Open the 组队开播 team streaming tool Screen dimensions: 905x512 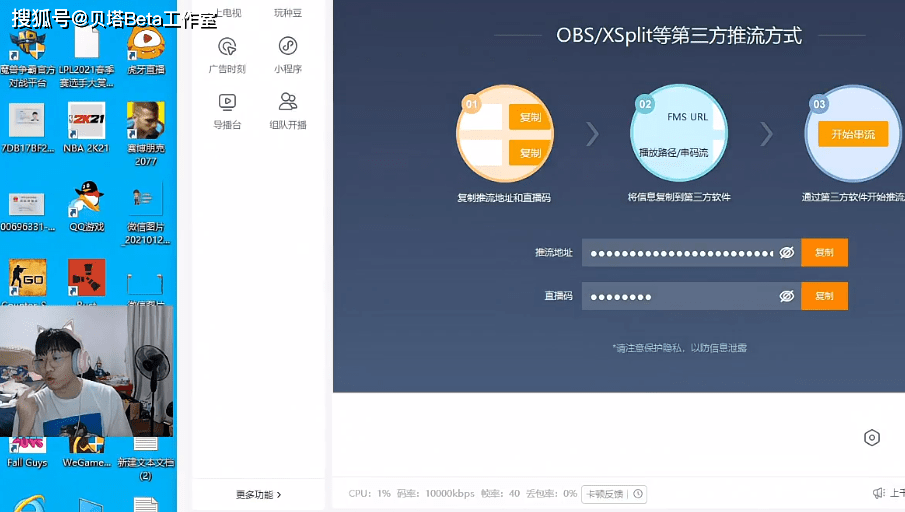tap(287, 111)
